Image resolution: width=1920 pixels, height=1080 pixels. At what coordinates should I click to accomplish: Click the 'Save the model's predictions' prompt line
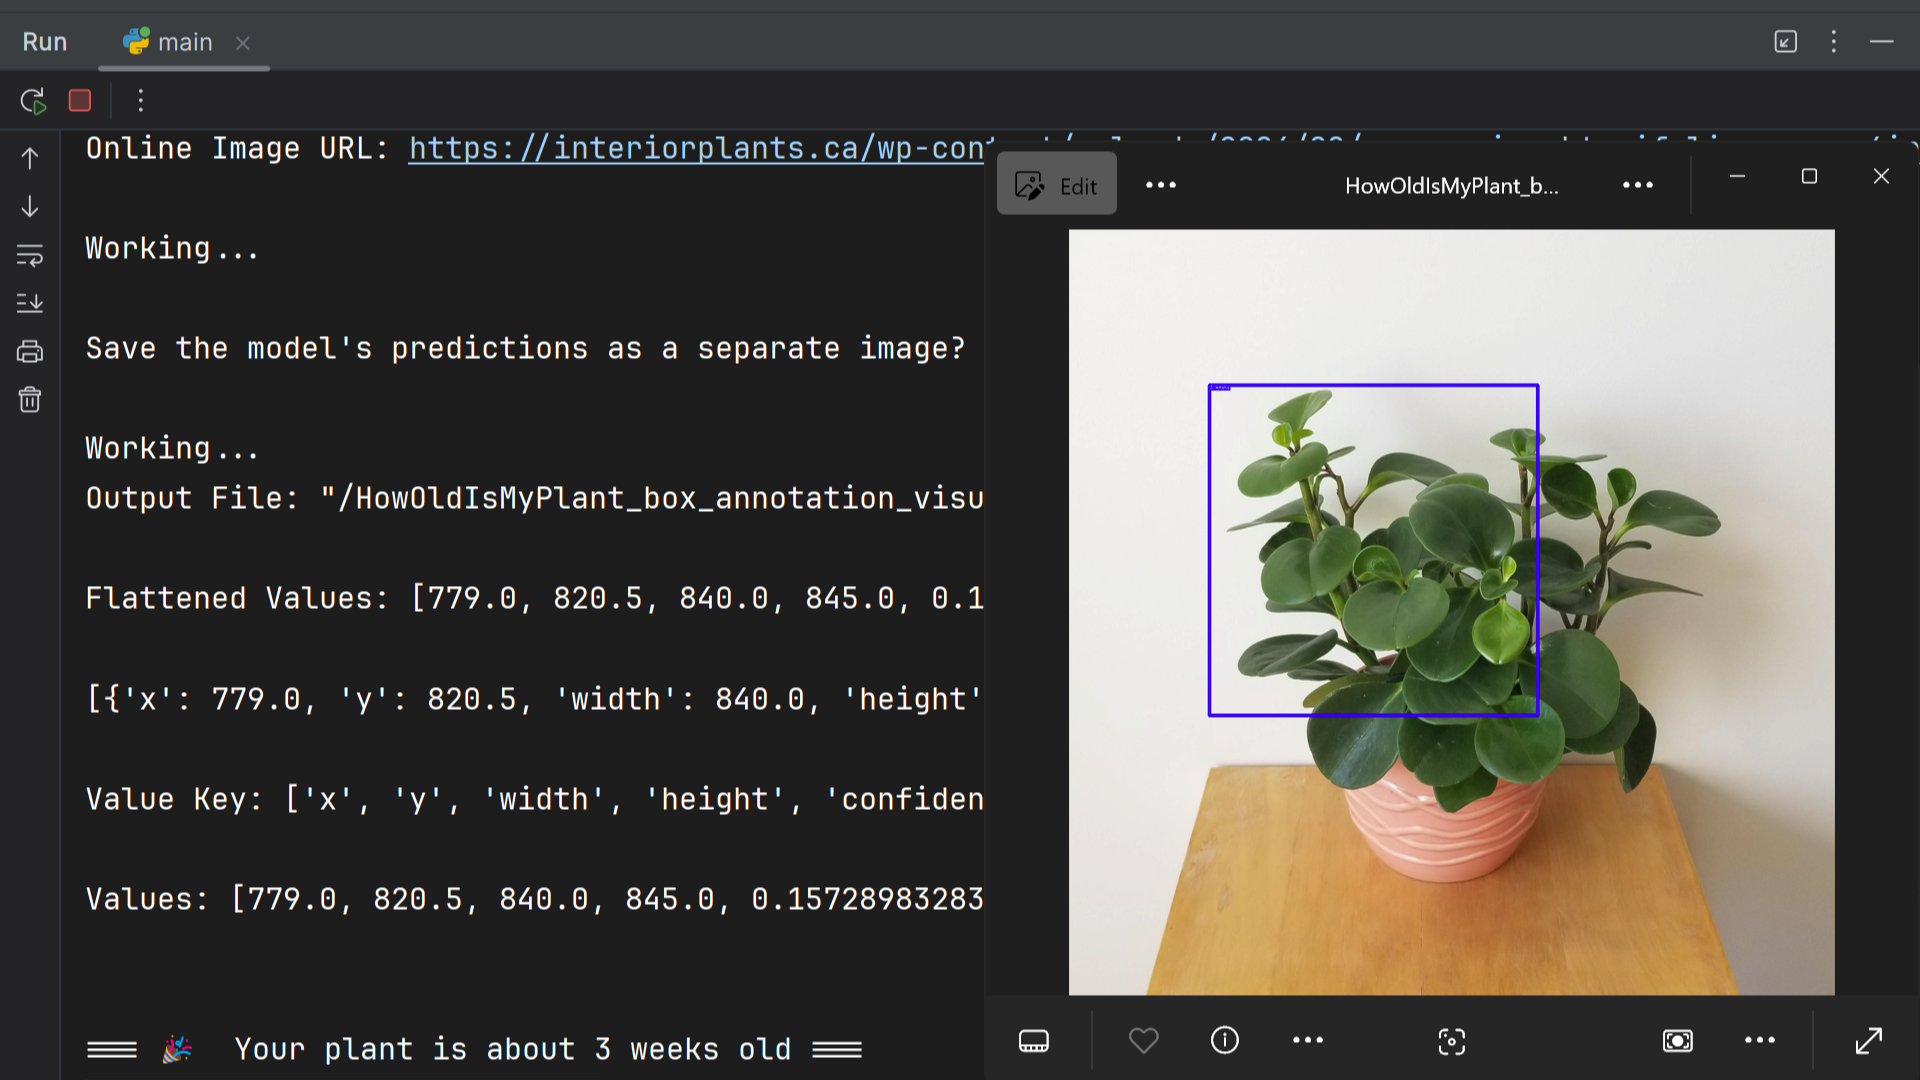click(x=526, y=348)
